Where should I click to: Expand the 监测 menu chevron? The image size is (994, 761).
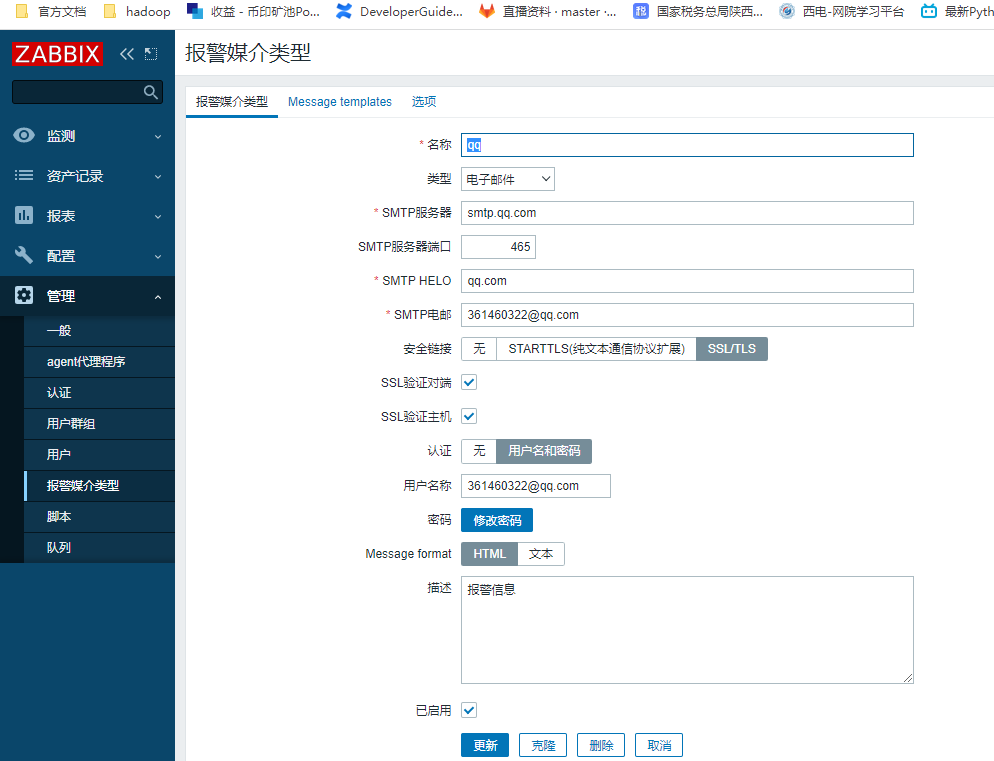click(158, 136)
